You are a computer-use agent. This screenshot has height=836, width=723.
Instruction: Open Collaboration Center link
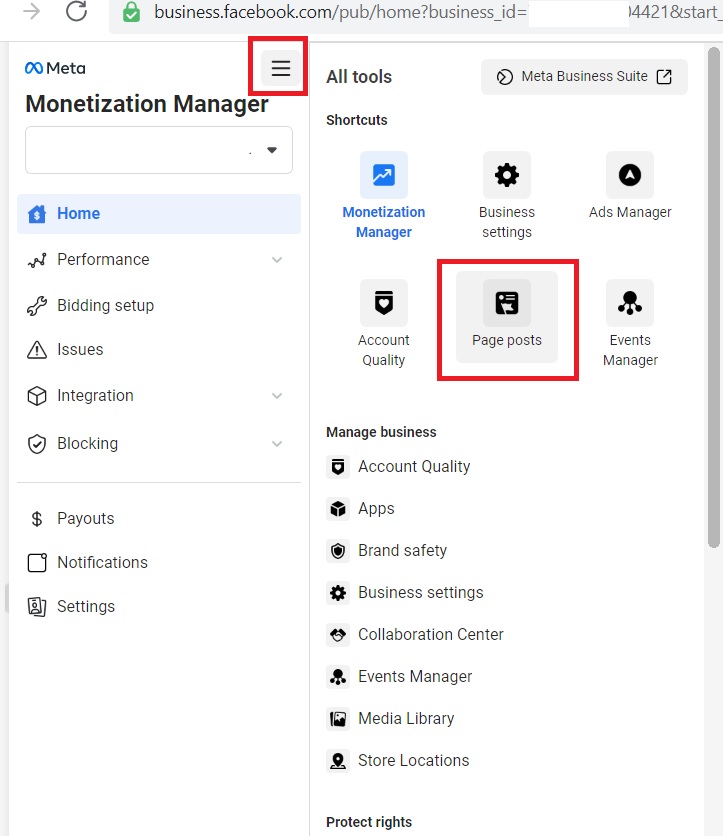[431, 634]
